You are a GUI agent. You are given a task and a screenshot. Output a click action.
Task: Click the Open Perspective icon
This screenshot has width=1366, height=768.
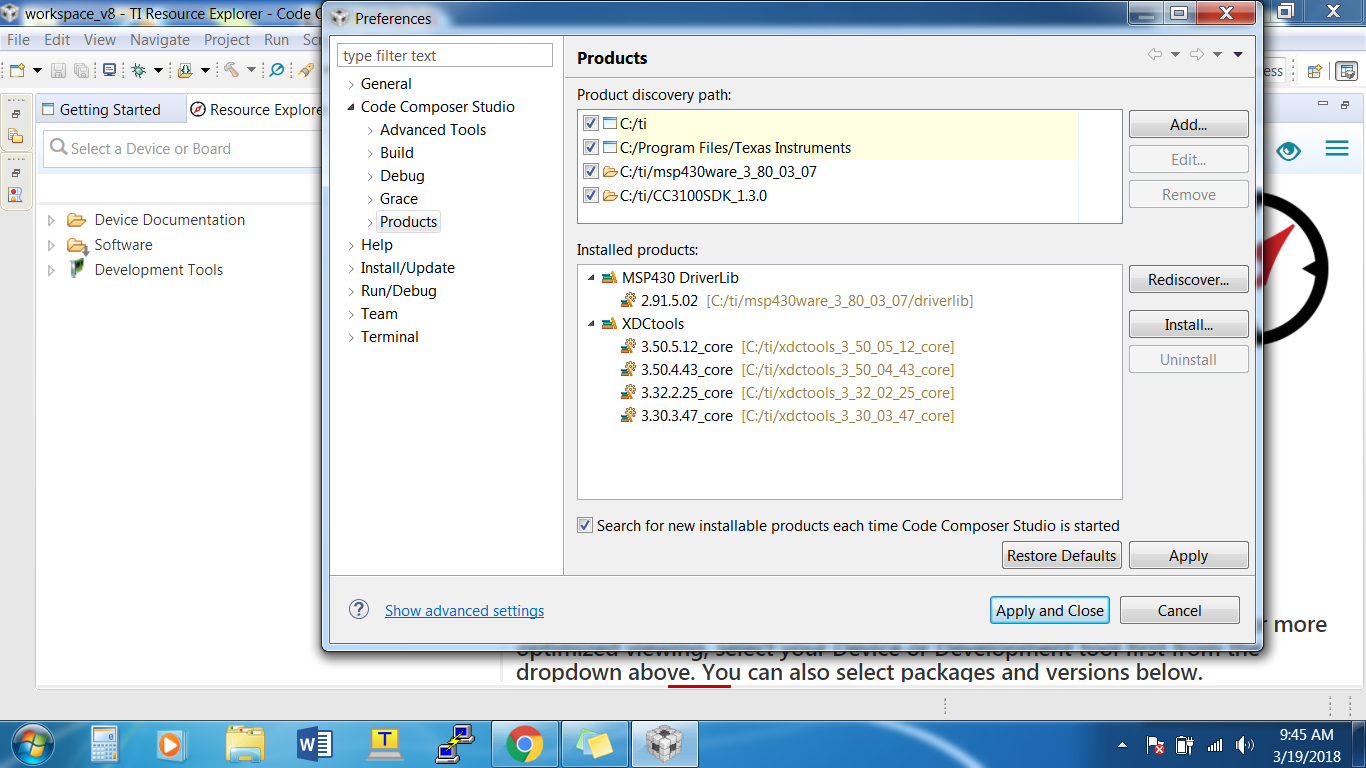tap(1314, 71)
